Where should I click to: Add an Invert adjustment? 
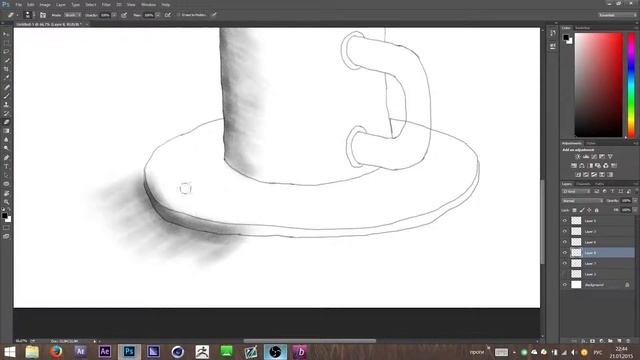tap(578, 175)
